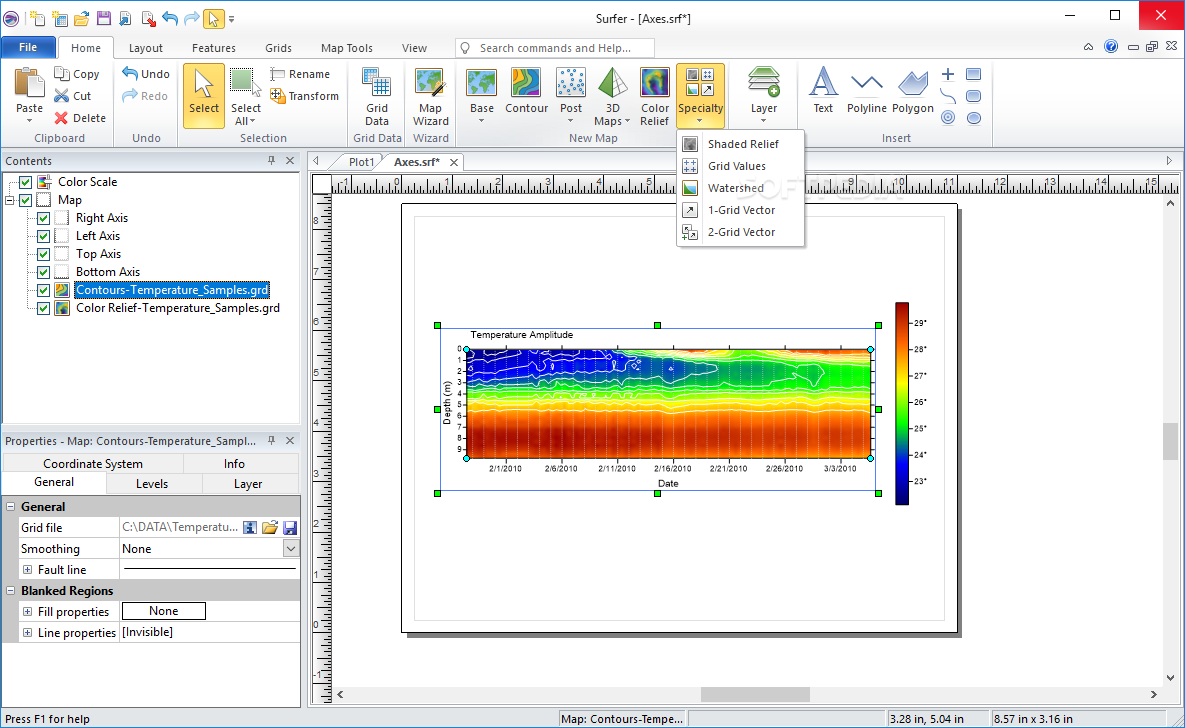The width and height of the screenshot is (1185, 728).
Task: Copy the selected object
Action: point(77,74)
